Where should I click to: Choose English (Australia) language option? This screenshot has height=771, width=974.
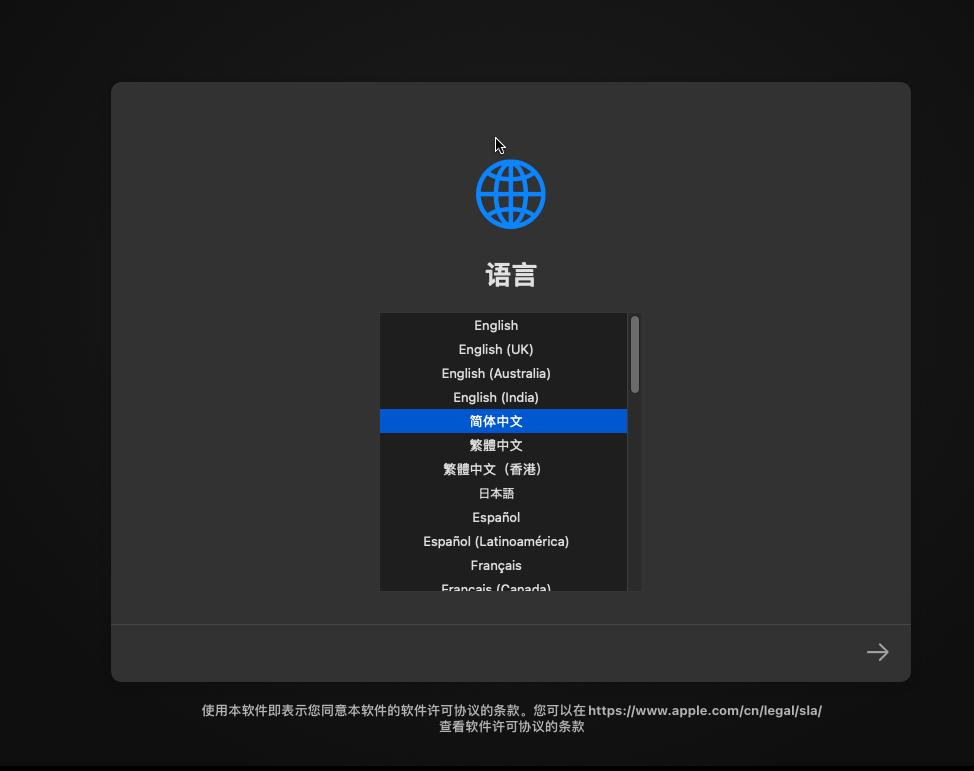(x=496, y=373)
